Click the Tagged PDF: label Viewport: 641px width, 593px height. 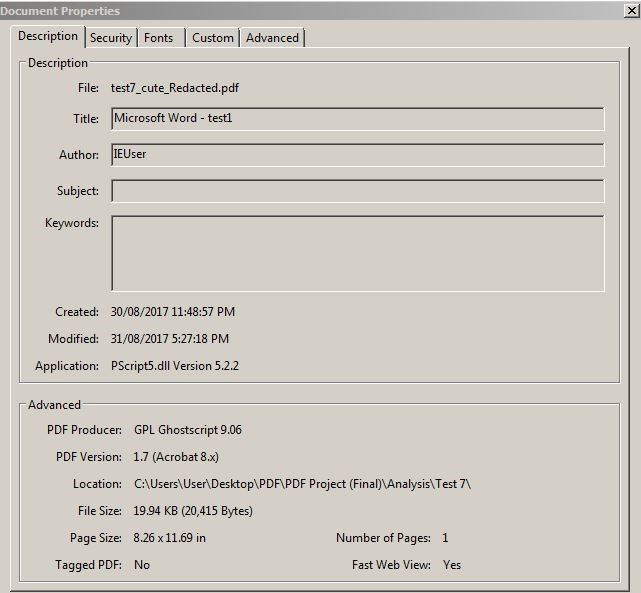click(x=88, y=565)
